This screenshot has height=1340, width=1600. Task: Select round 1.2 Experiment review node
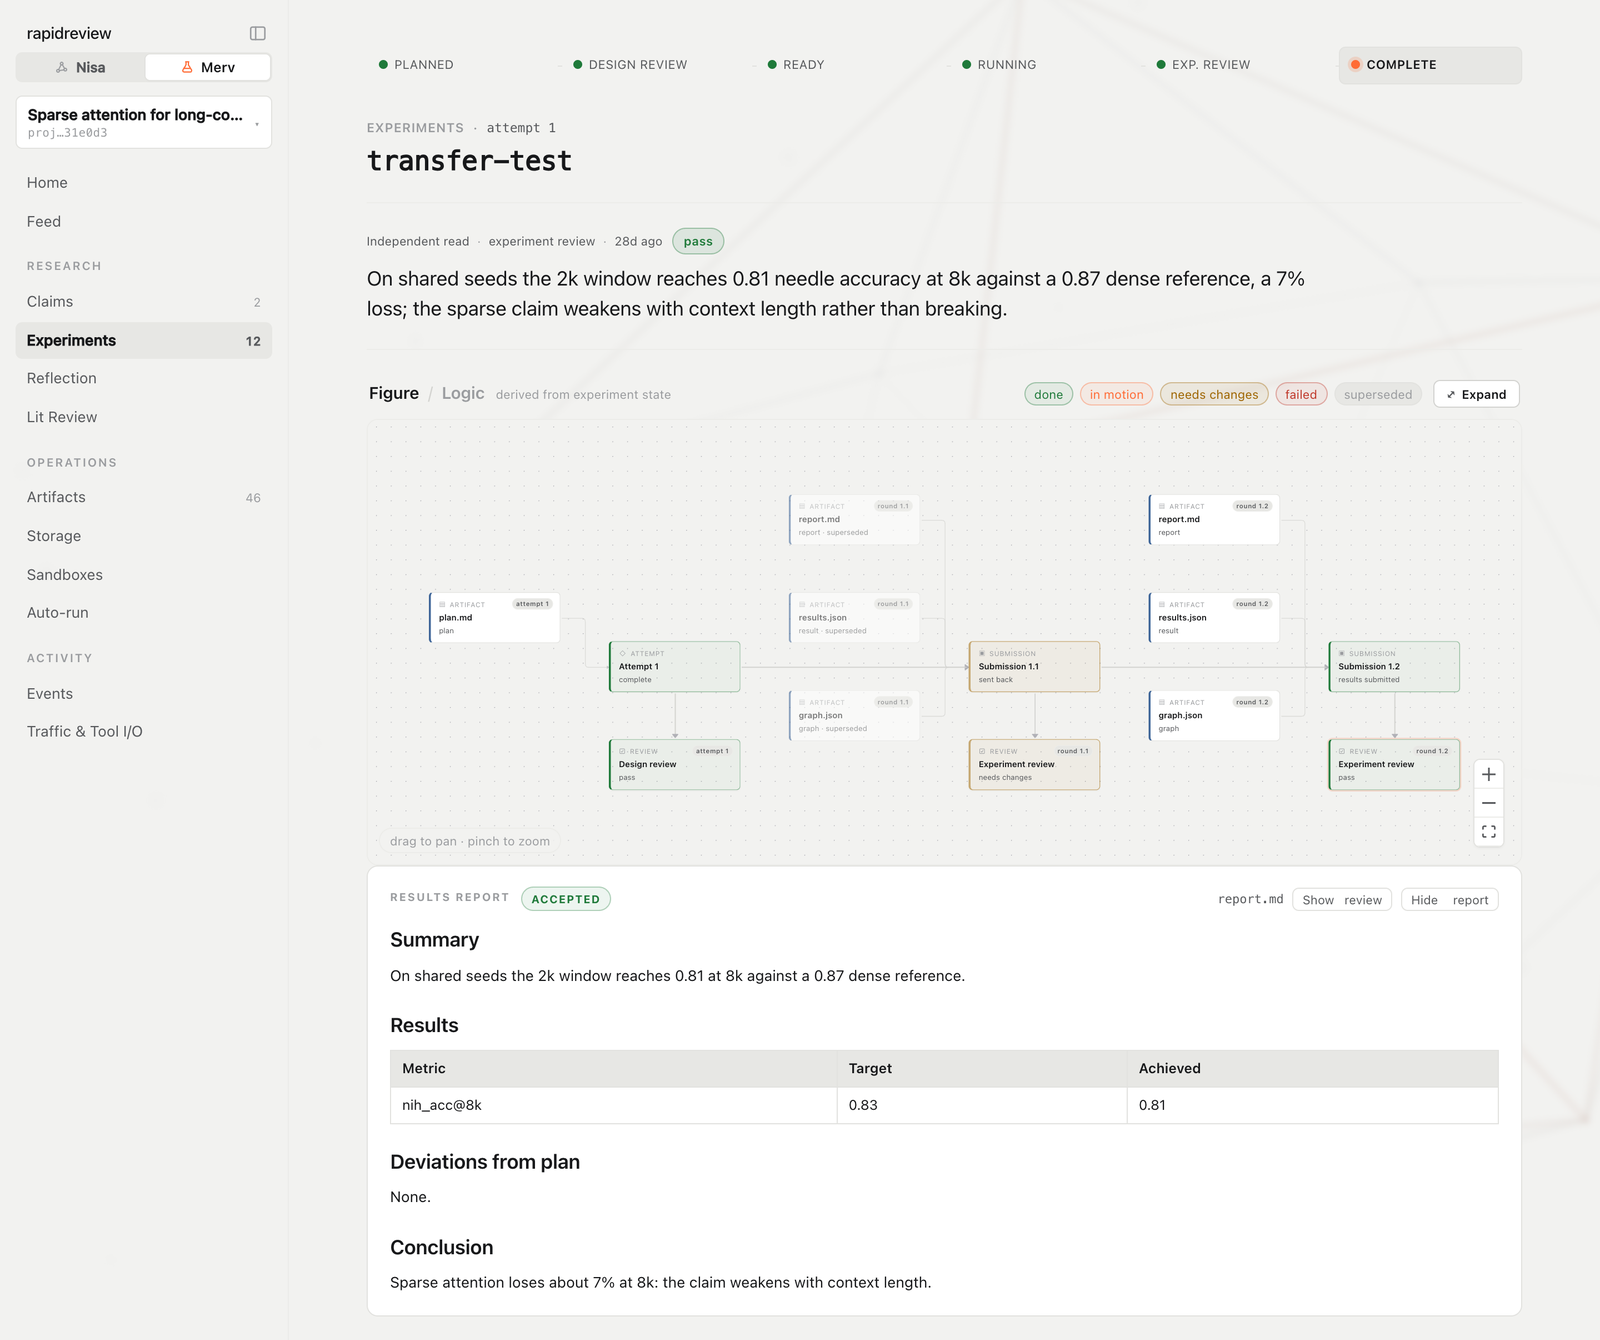(1394, 764)
